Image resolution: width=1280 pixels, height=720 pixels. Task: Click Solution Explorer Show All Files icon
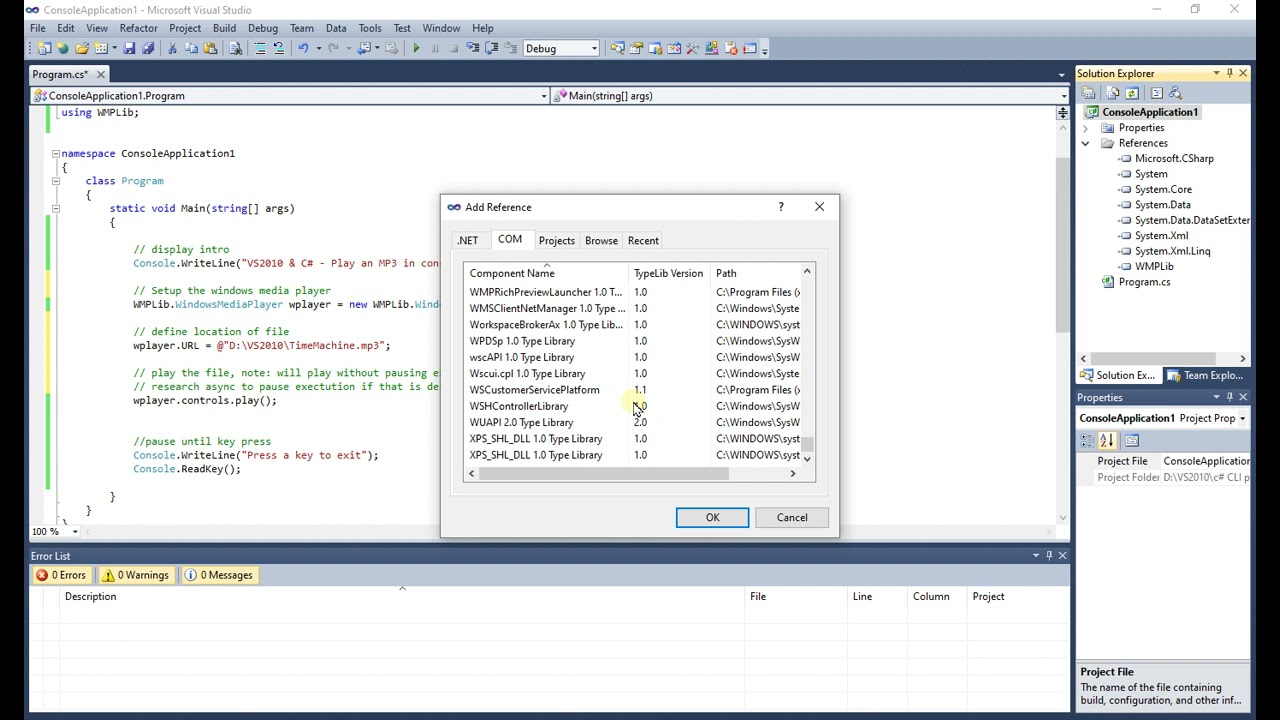tap(1113, 93)
